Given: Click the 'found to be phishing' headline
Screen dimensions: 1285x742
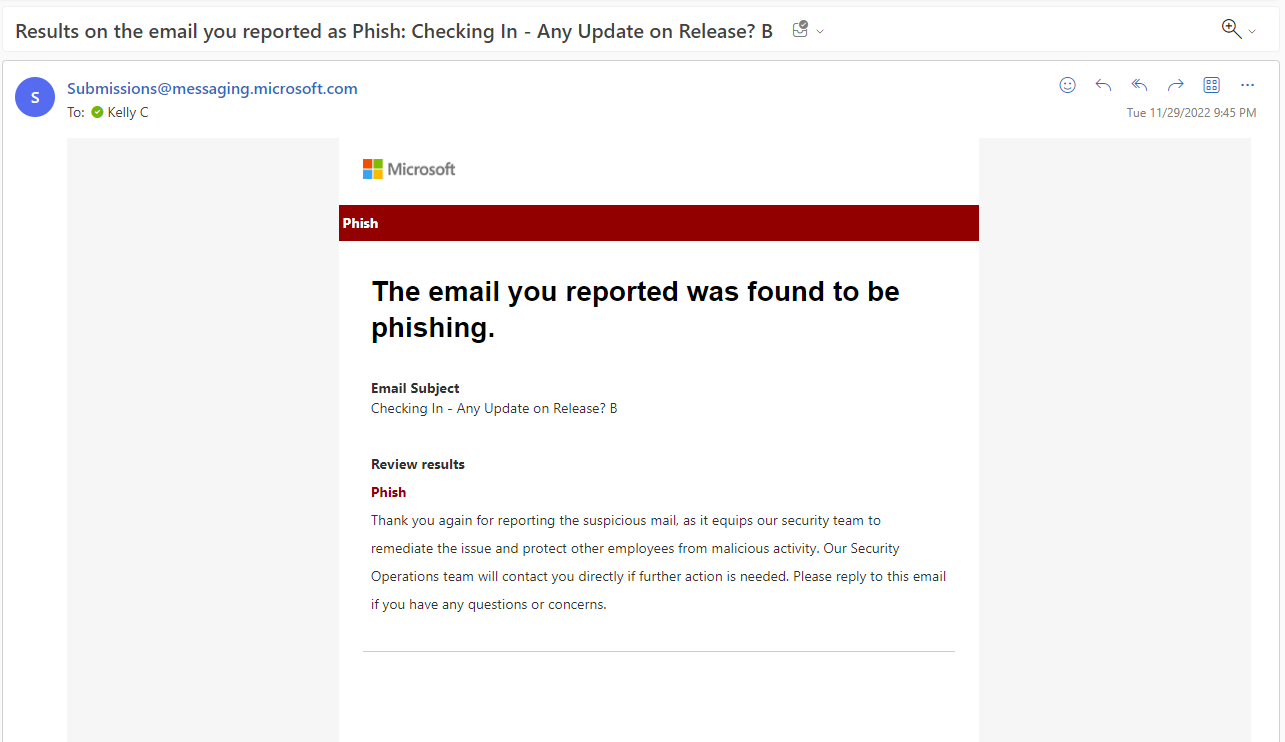Looking at the screenshot, I should coord(635,309).
